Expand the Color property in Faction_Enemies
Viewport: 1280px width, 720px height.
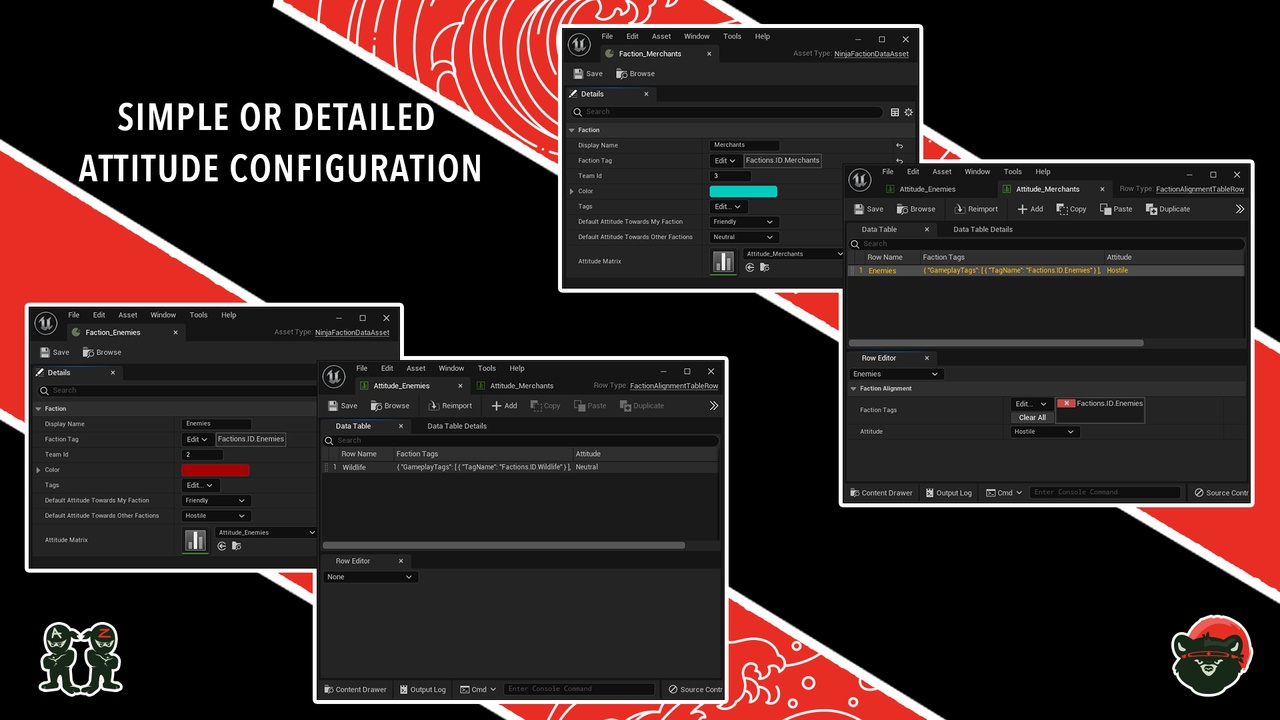(x=39, y=470)
